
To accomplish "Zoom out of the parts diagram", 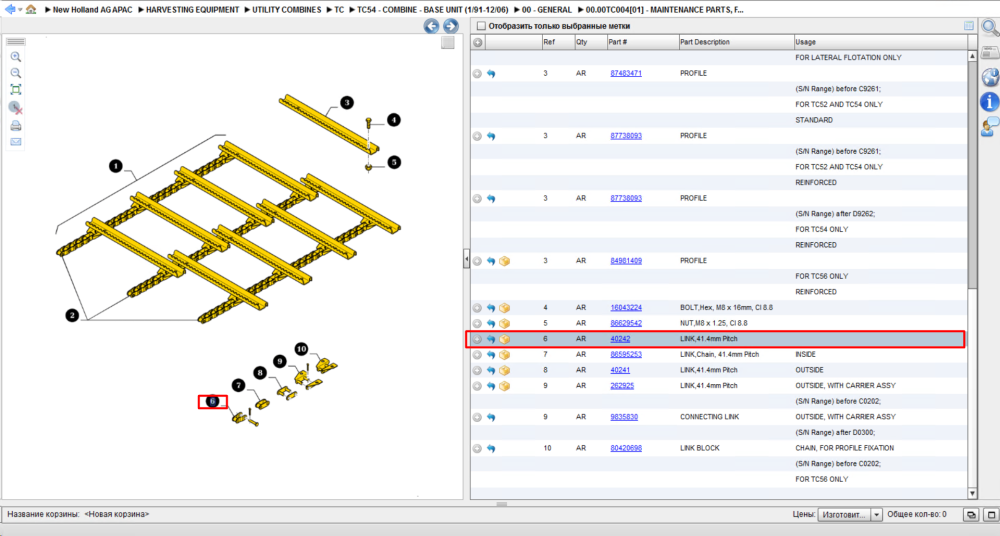I will (x=16, y=73).
